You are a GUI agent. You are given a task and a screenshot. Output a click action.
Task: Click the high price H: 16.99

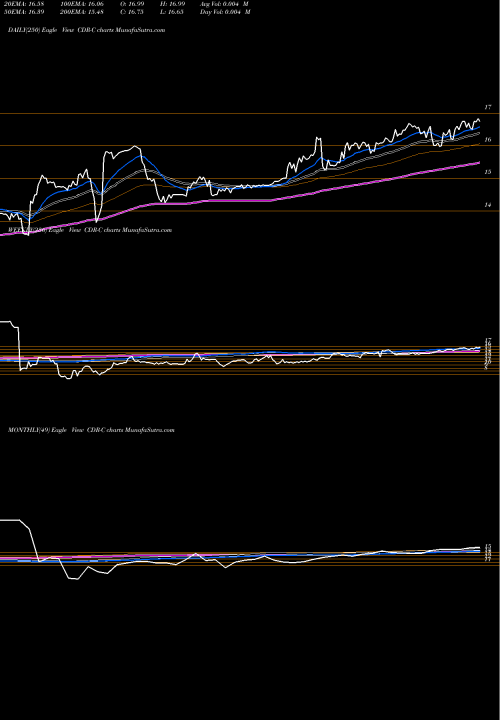173,4
